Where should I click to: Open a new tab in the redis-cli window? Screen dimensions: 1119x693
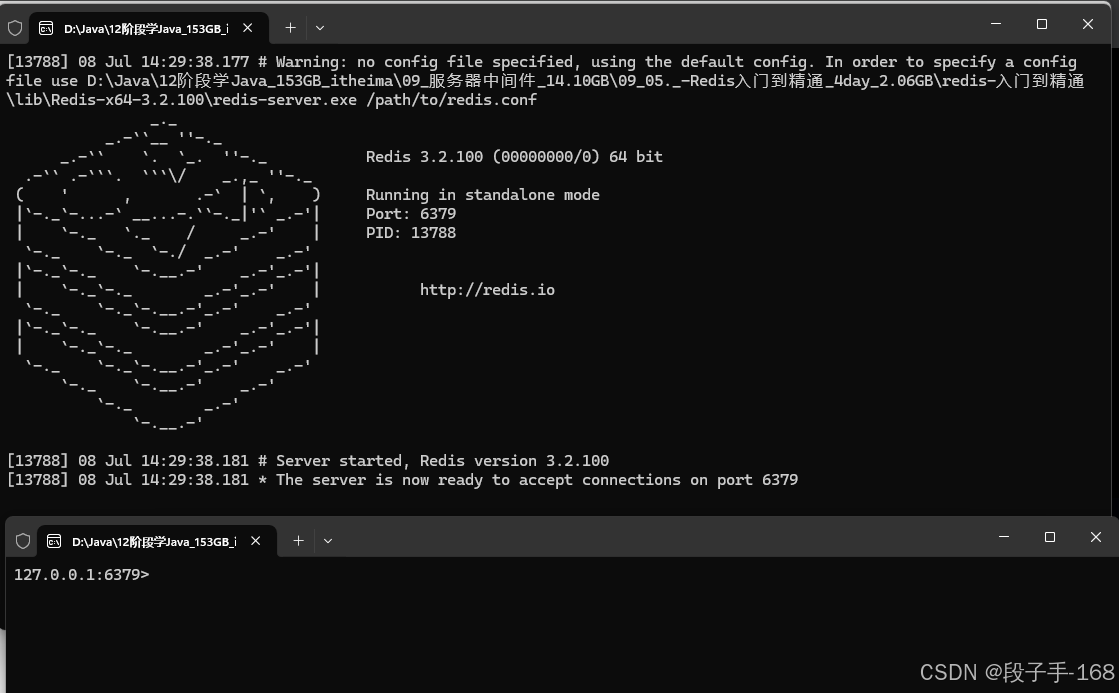tap(298, 541)
